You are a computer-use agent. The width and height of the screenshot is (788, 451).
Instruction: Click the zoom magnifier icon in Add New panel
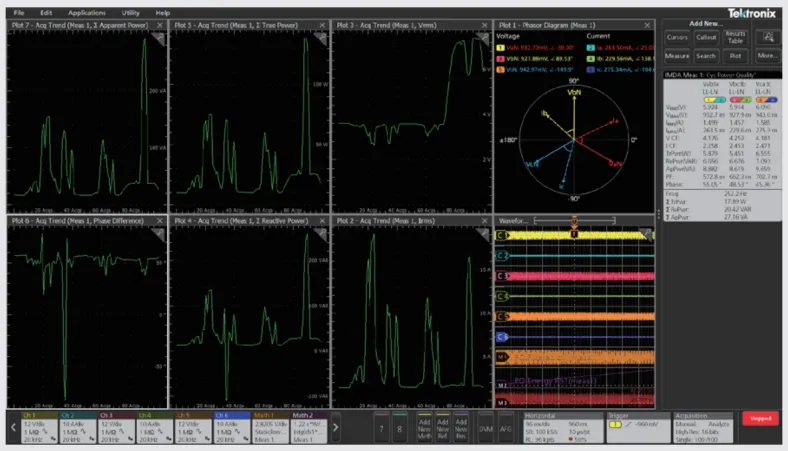tap(770, 36)
